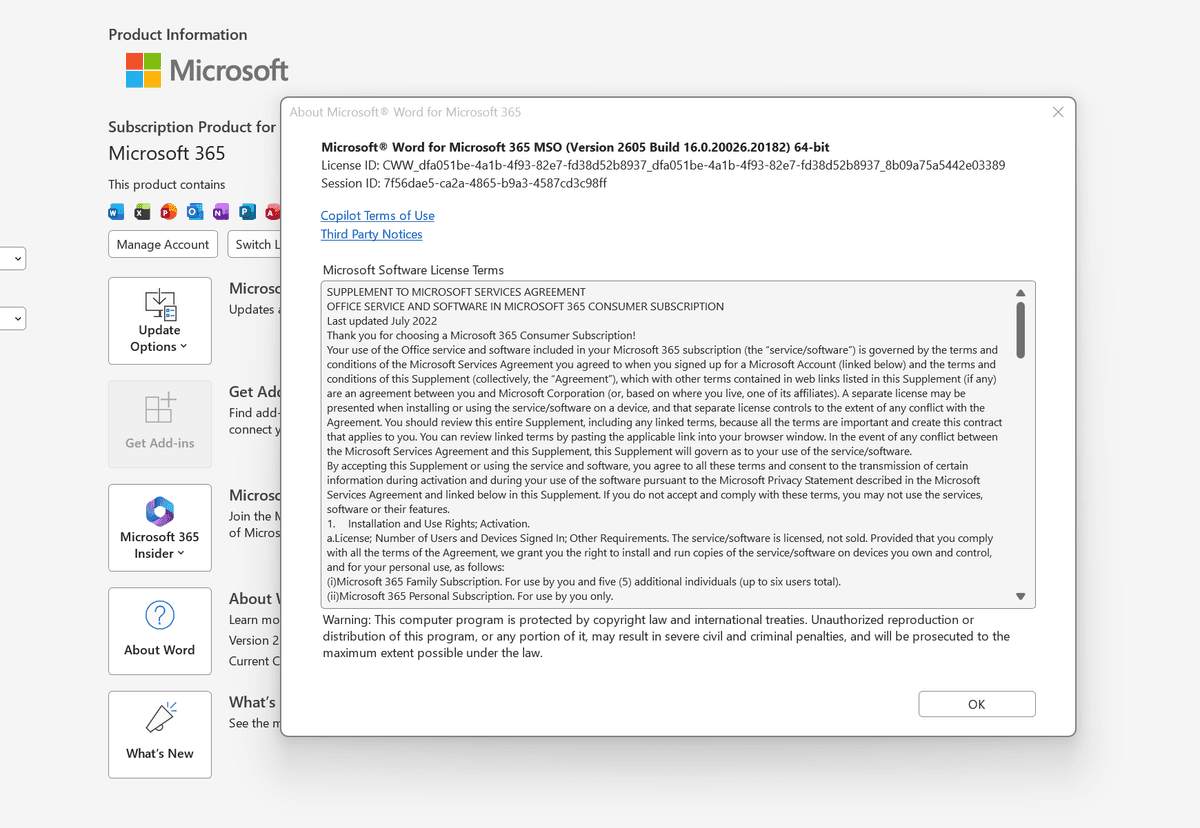Click the Word app icon under product contains
Viewport: 1200px width, 828px height.
116,212
